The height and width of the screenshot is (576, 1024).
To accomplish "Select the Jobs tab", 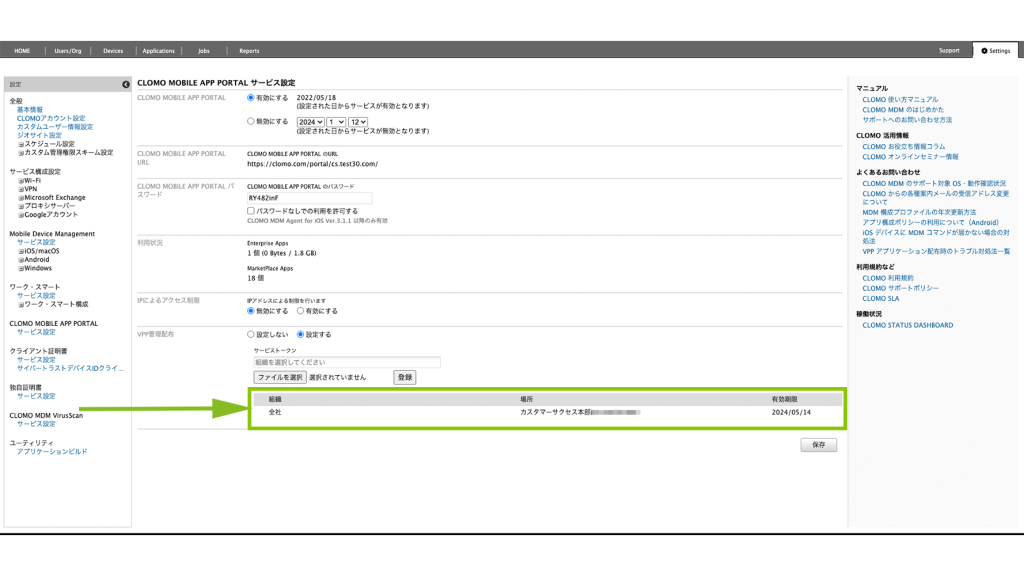I will pos(204,51).
